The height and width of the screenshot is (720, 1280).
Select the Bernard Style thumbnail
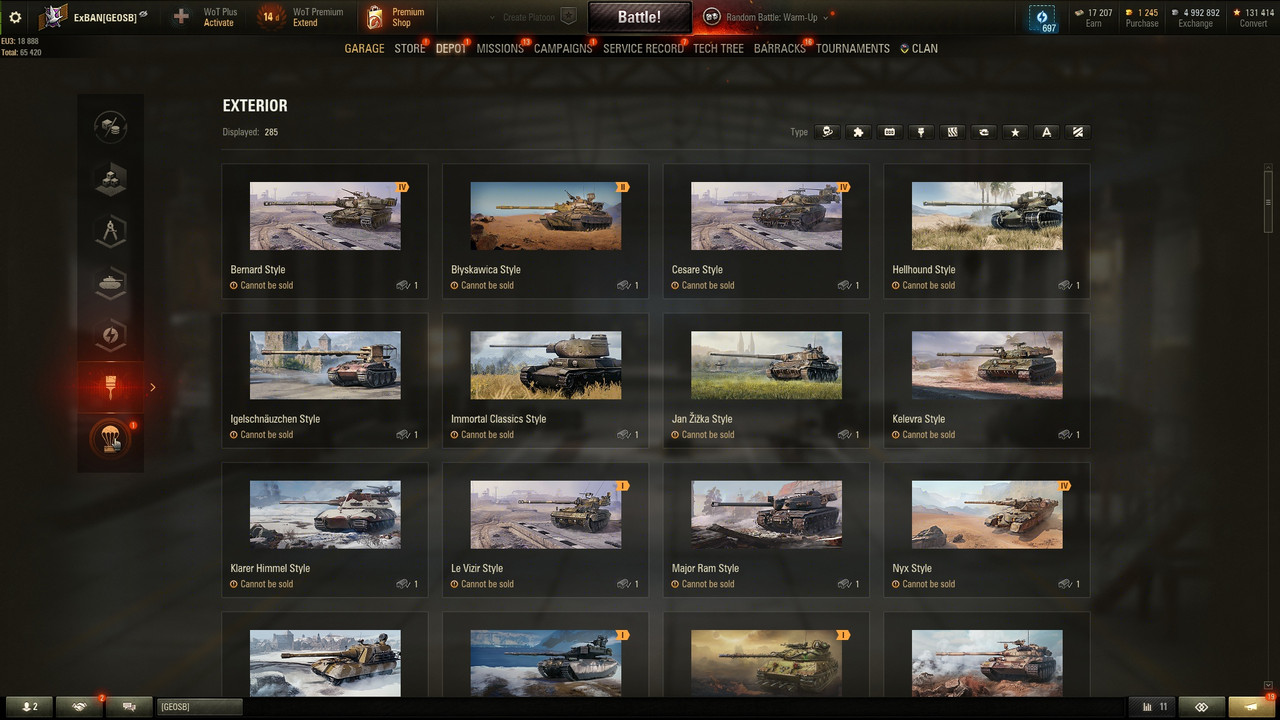click(325, 216)
